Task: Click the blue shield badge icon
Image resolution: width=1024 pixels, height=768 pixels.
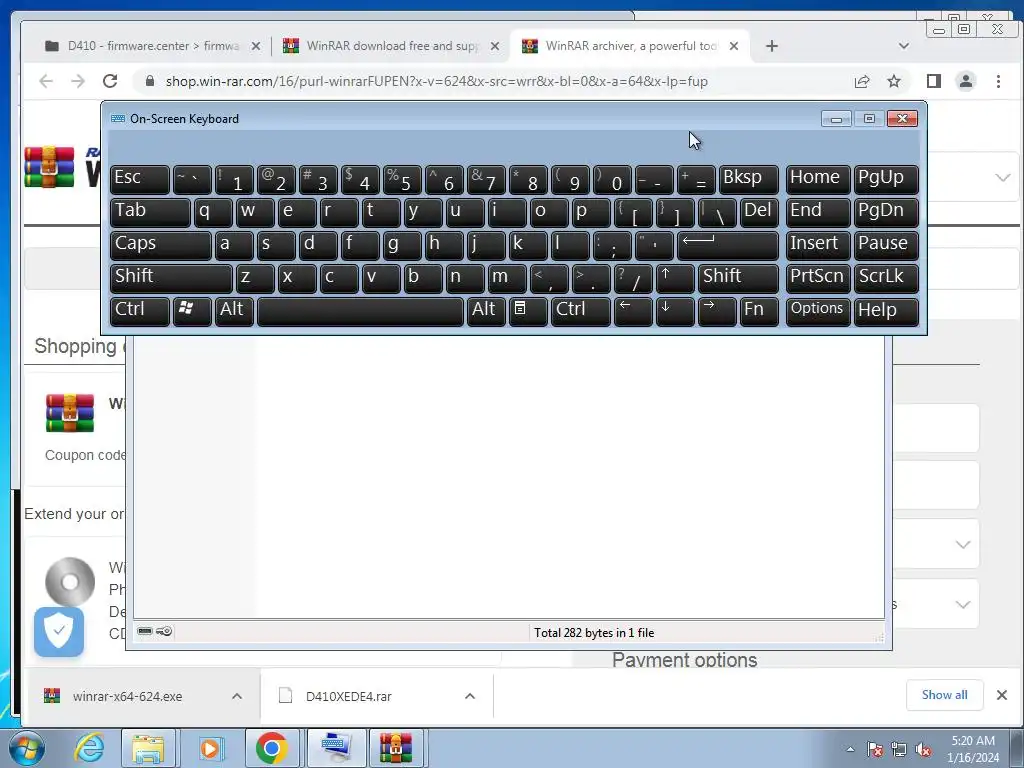Action: (x=59, y=632)
